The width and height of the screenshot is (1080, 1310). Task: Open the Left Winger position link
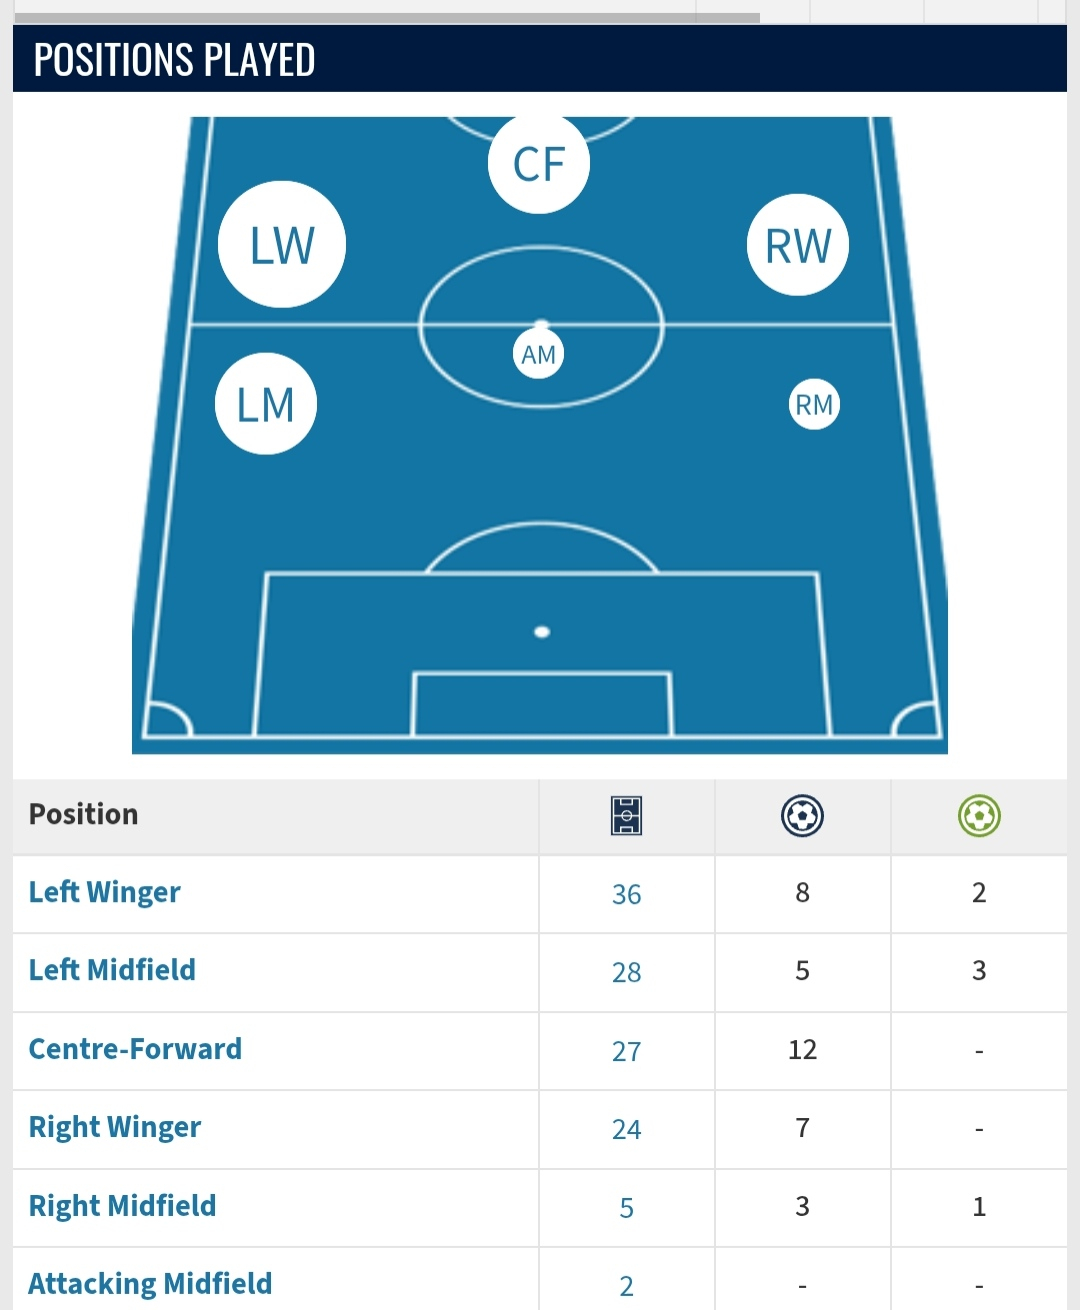tap(105, 892)
